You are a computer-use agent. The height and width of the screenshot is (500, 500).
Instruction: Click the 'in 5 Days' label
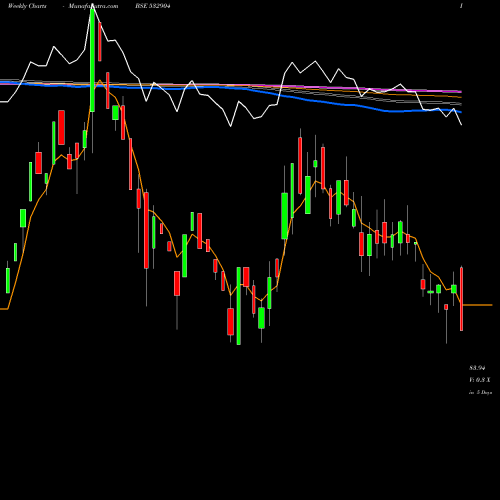coord(480,393)
